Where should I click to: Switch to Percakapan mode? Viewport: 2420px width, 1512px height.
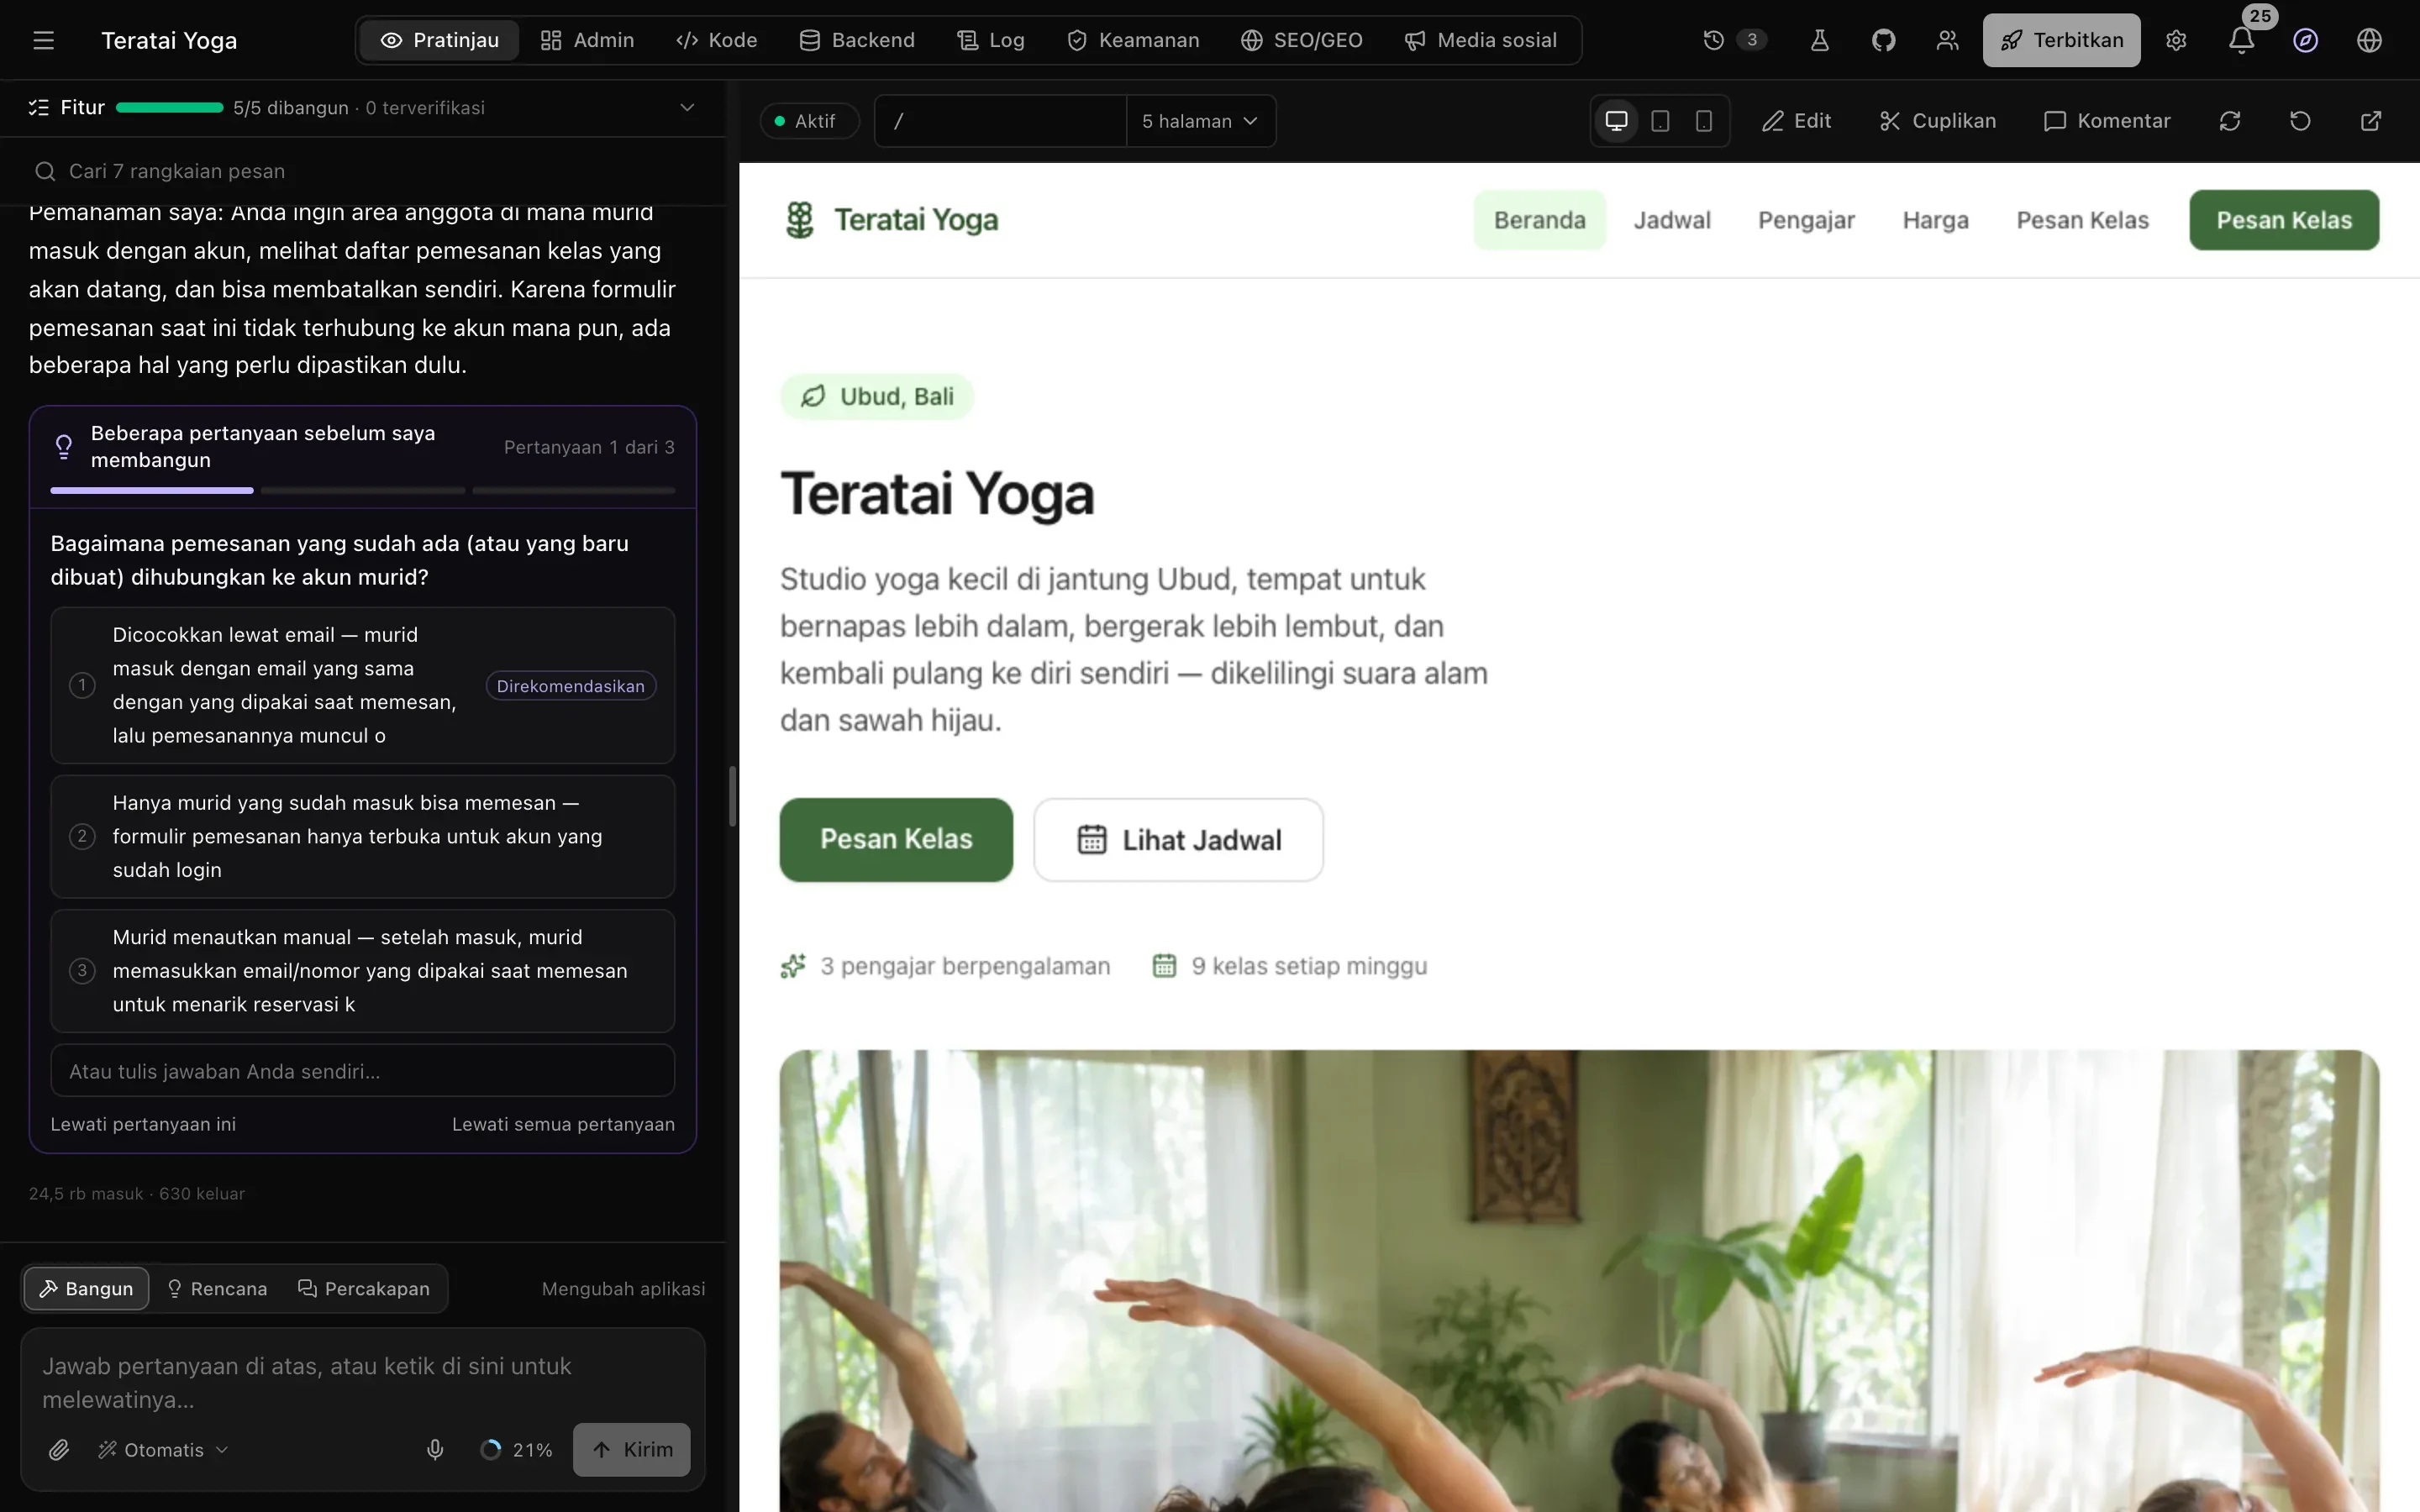[364, 1288]
